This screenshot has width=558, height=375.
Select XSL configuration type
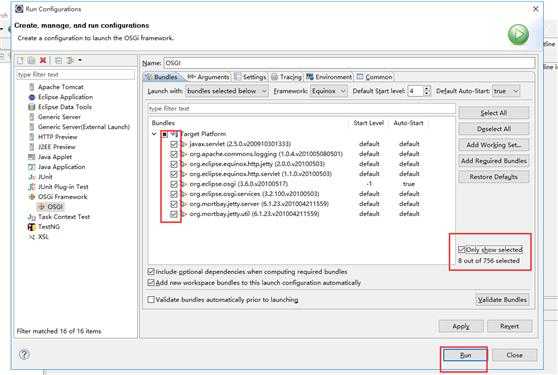click(x=43, y=236)
